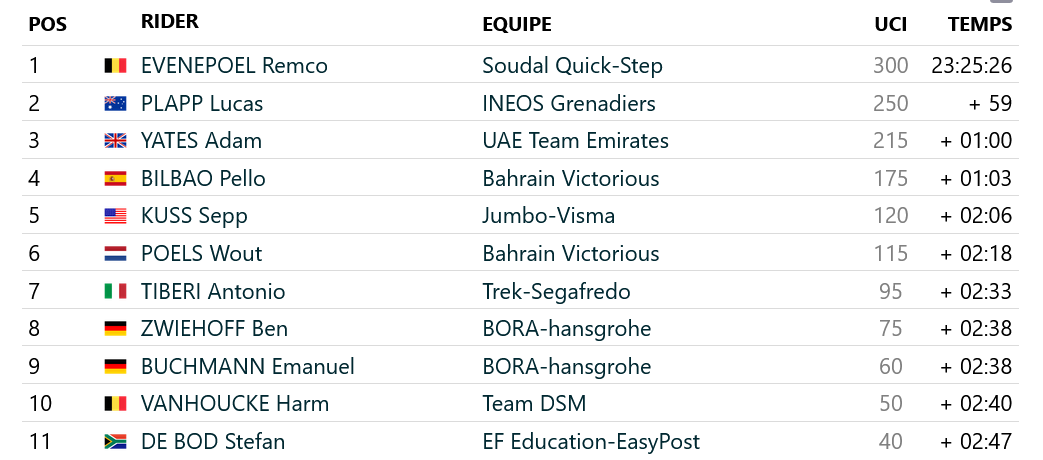Click the Australian flag next to Plapp
Image resolution: width=1043 pixels, height=460 pixels.
point(115,103)
